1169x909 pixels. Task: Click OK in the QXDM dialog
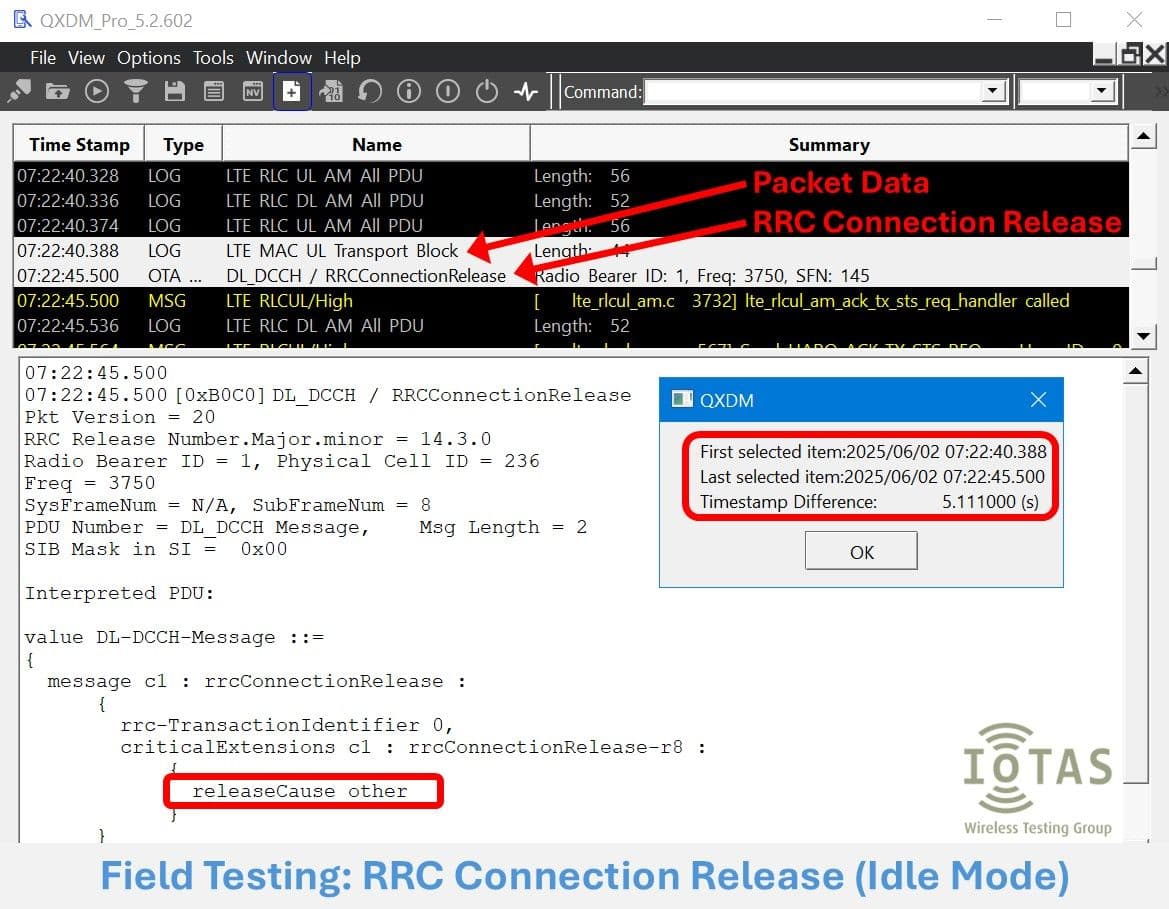point(861,552)
